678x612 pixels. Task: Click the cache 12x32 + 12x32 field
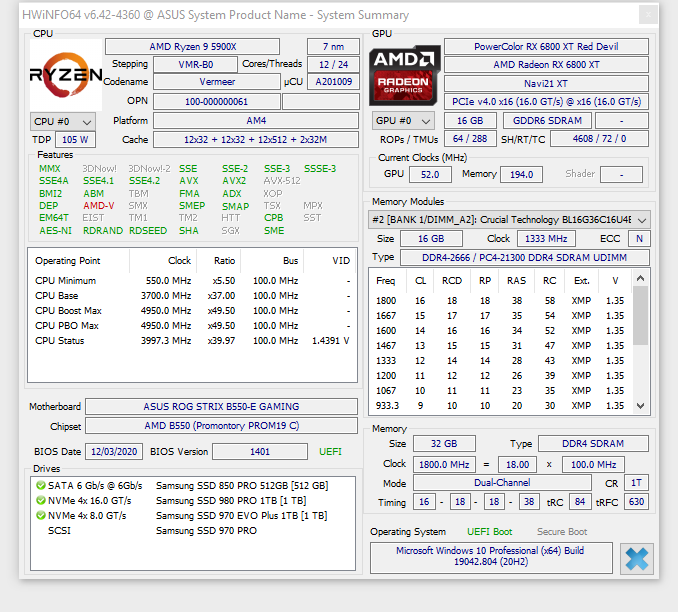click(x=256, y=140)
